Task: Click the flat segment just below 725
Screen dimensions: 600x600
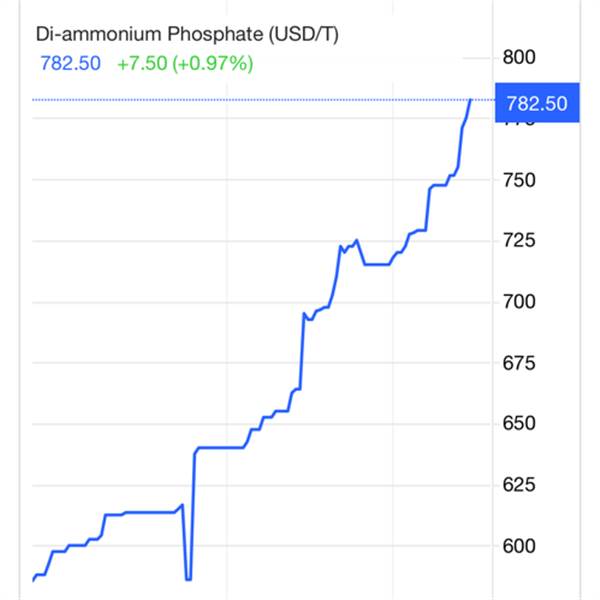Action: click(377, 264)
